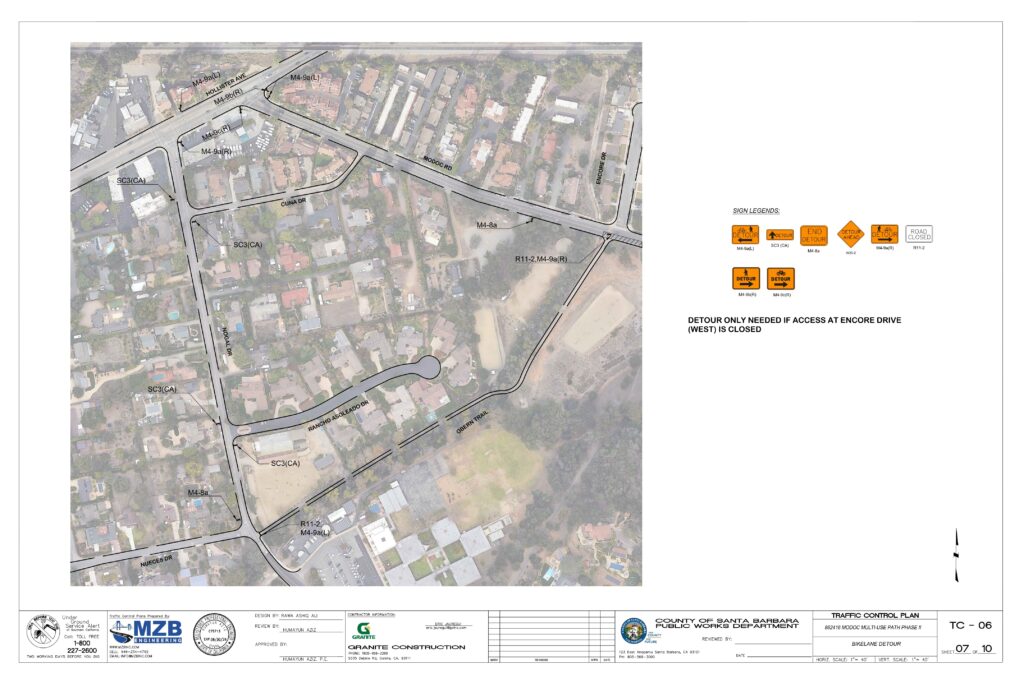
Task: Select the SC3 (CA) detour arrow sign in legend
Action: [780, 235]
